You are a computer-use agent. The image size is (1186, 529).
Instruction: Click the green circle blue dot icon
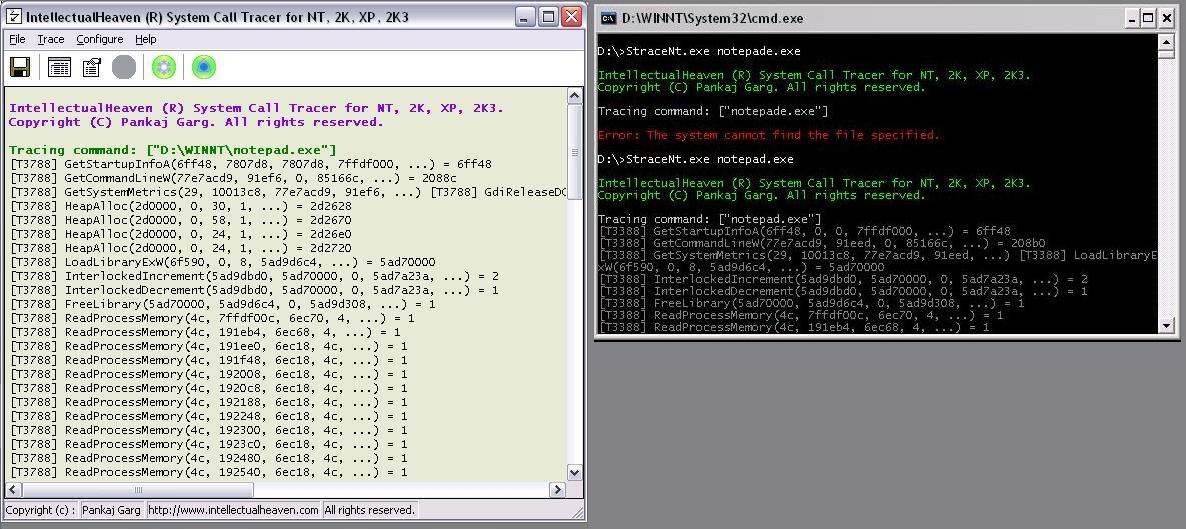pos(203,67)
